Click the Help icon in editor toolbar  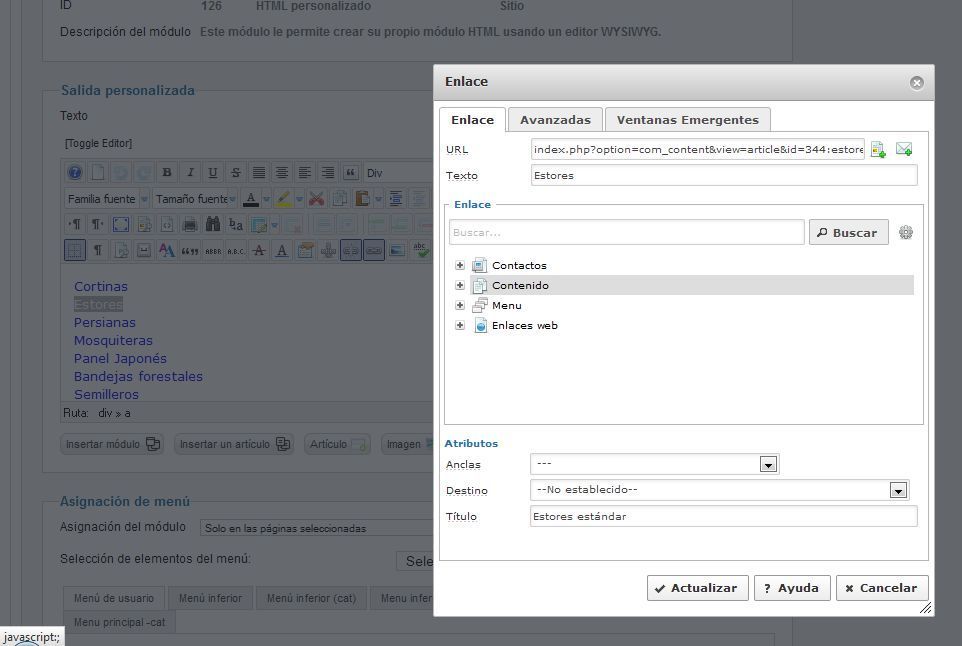[x=75, y=172]
